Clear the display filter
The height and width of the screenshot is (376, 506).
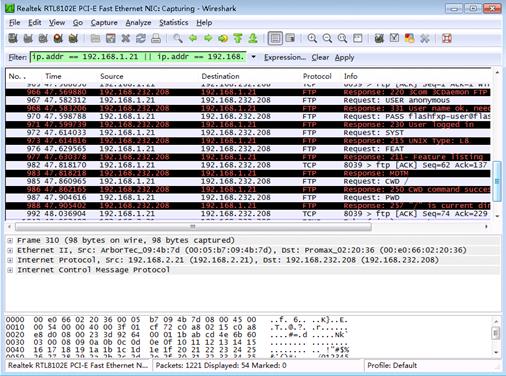pyautogui.click(x=320, y=57)
